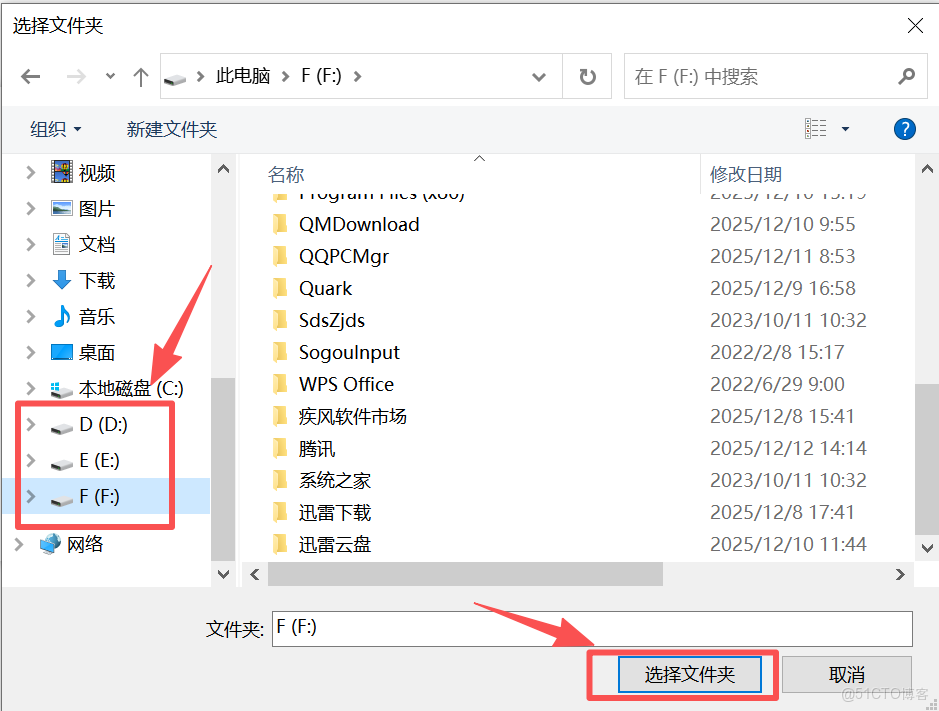
Task: Click the blue help question mark icon
Action: (904, 128)
